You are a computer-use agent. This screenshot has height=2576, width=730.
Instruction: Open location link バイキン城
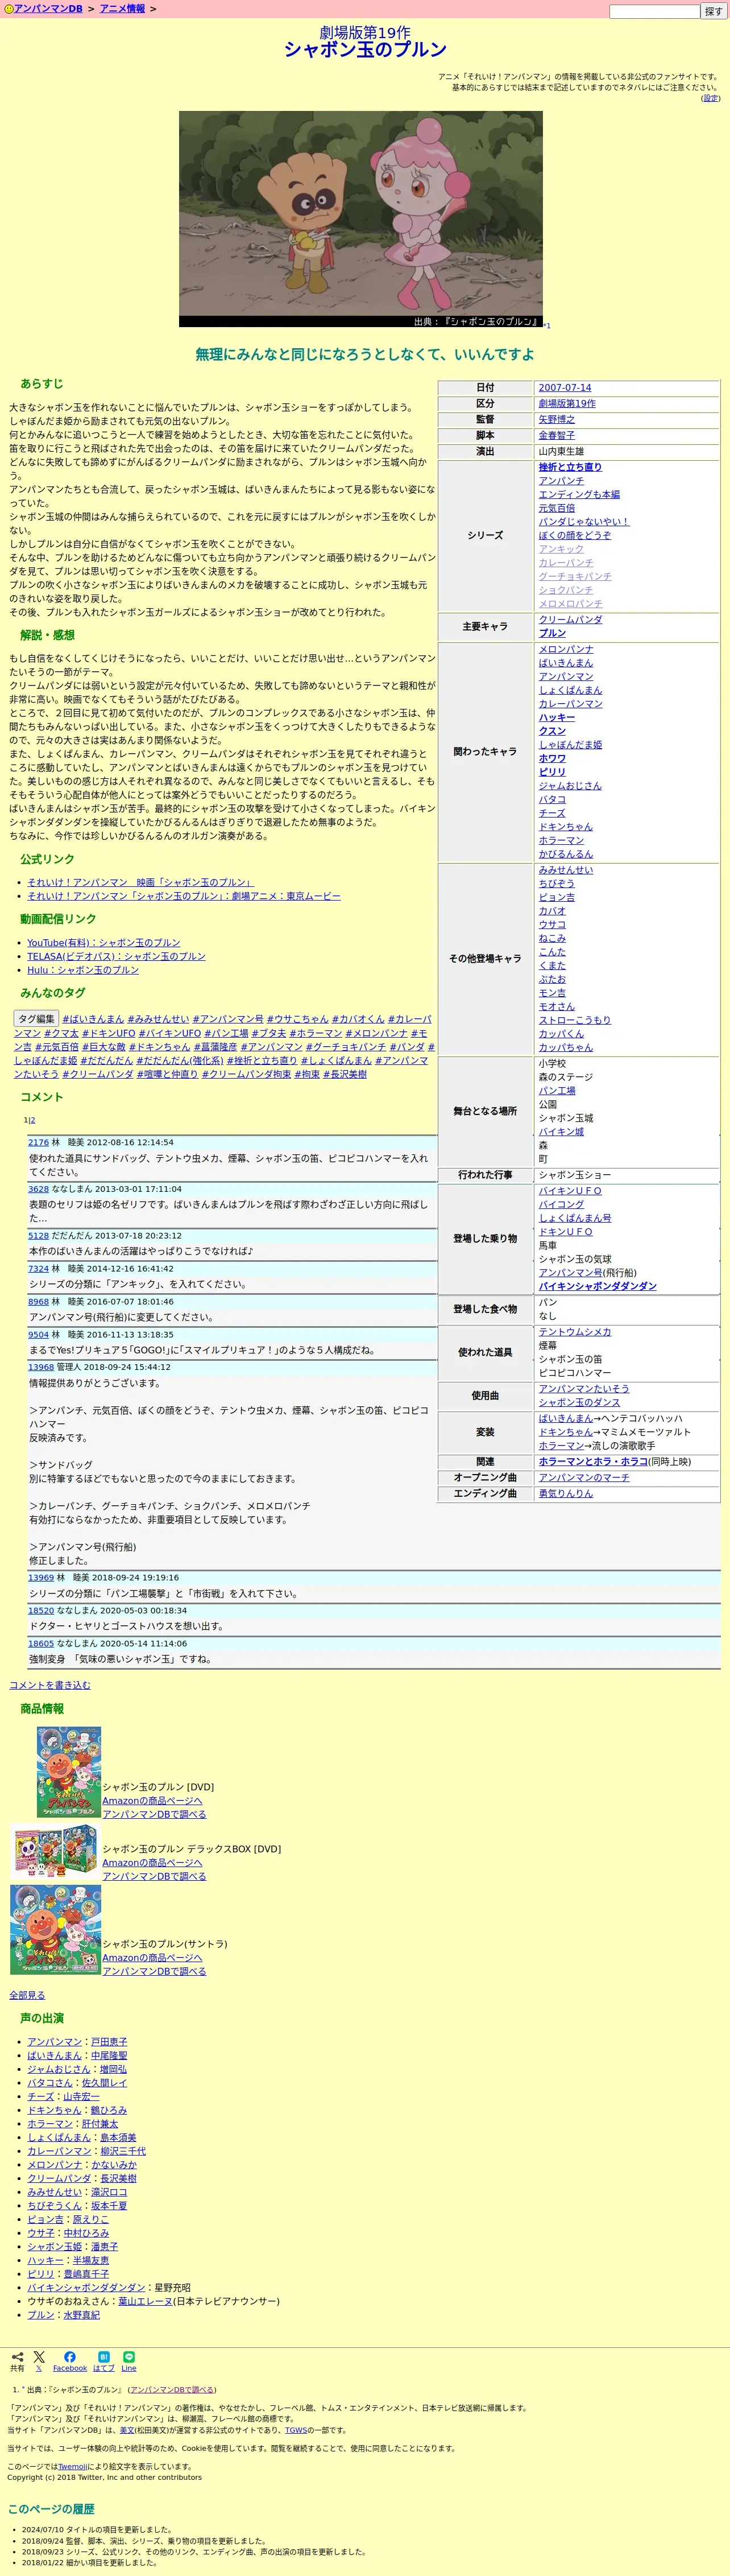coord(561,1132)
